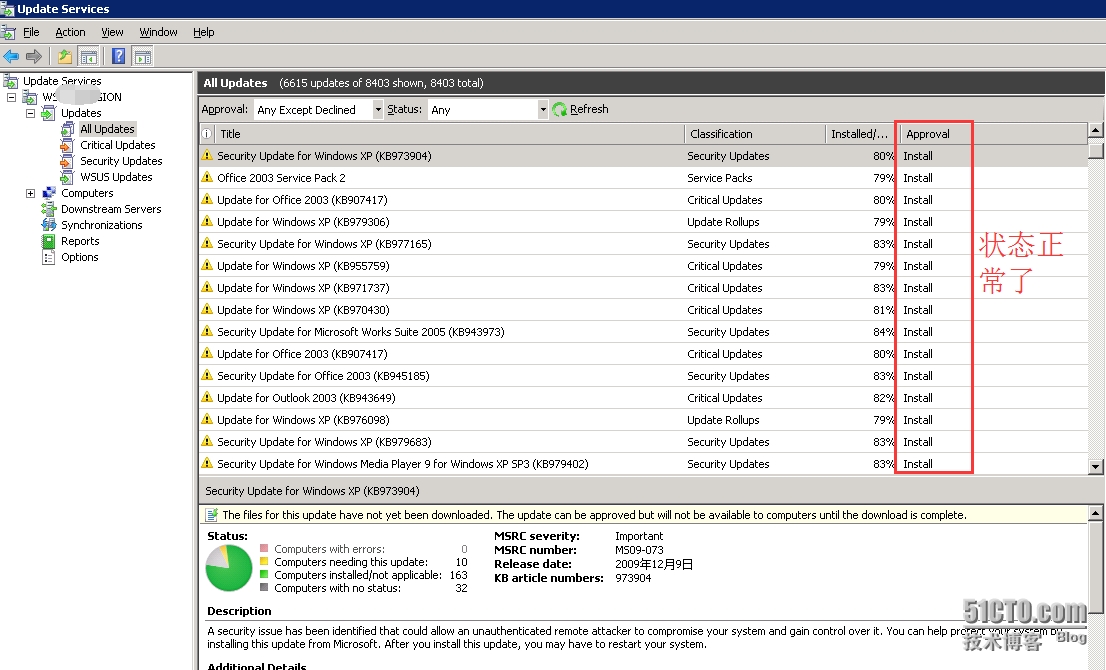Select row Security Update for Windows XP (KB973904)
Viewport: 1106px width, 670px height.
pos(643,156)
